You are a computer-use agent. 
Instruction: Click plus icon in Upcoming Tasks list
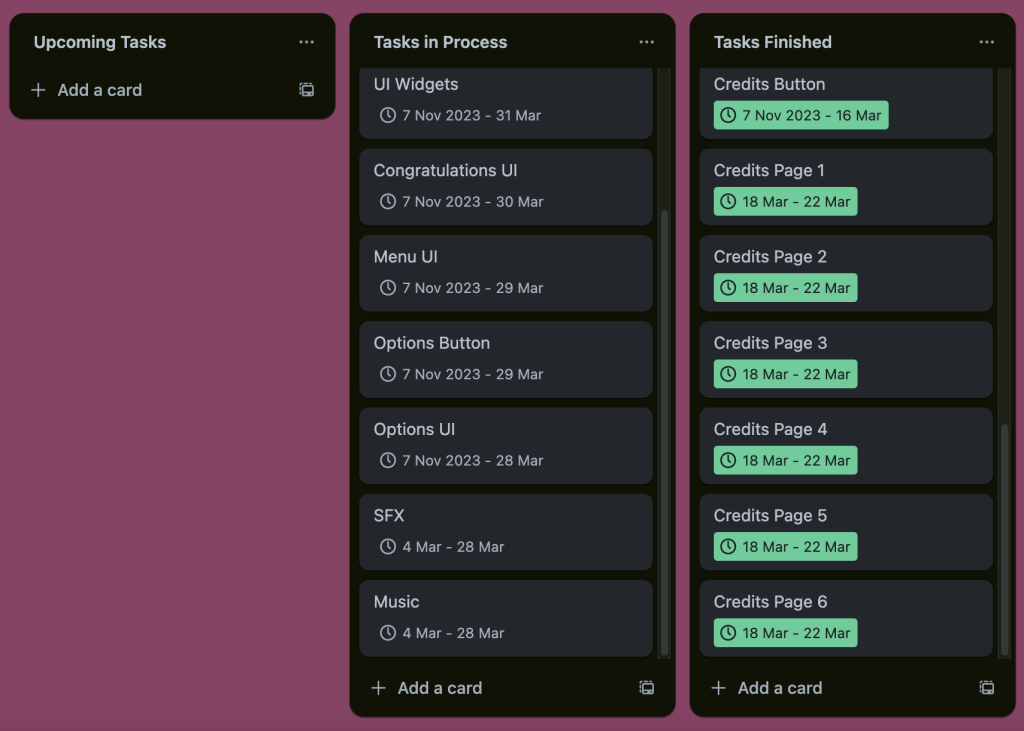(x=39, y=90)
